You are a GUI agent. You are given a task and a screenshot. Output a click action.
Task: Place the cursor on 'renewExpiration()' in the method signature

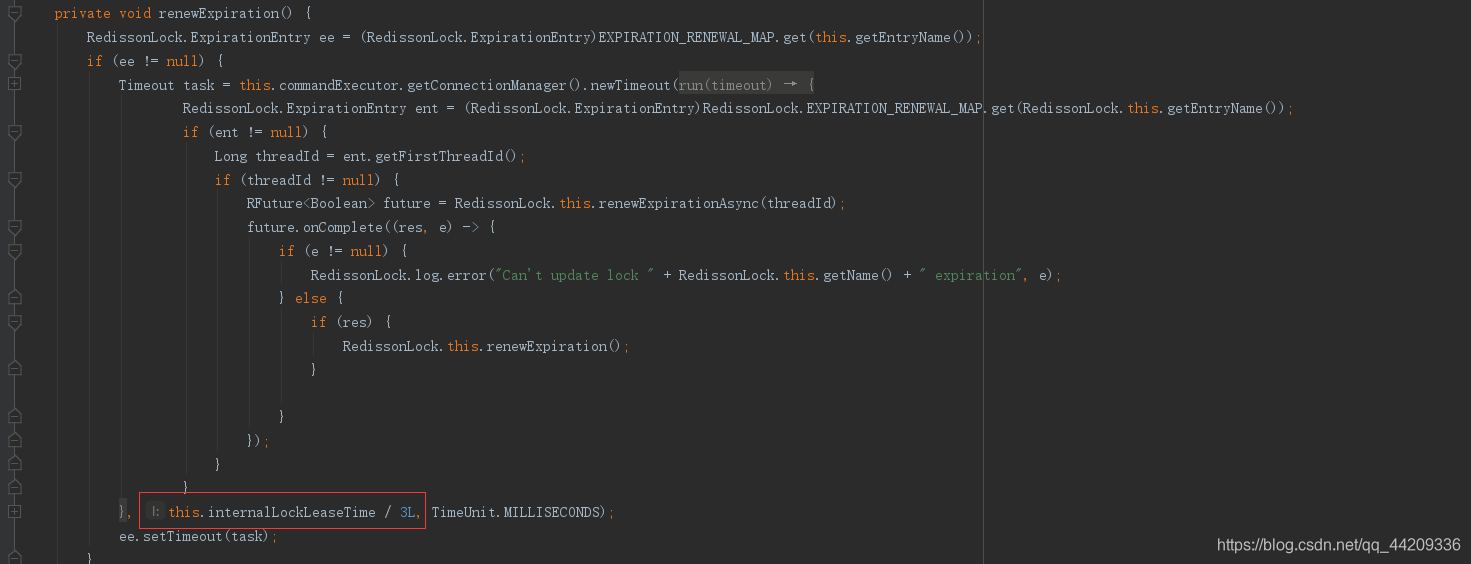(227, 14)
